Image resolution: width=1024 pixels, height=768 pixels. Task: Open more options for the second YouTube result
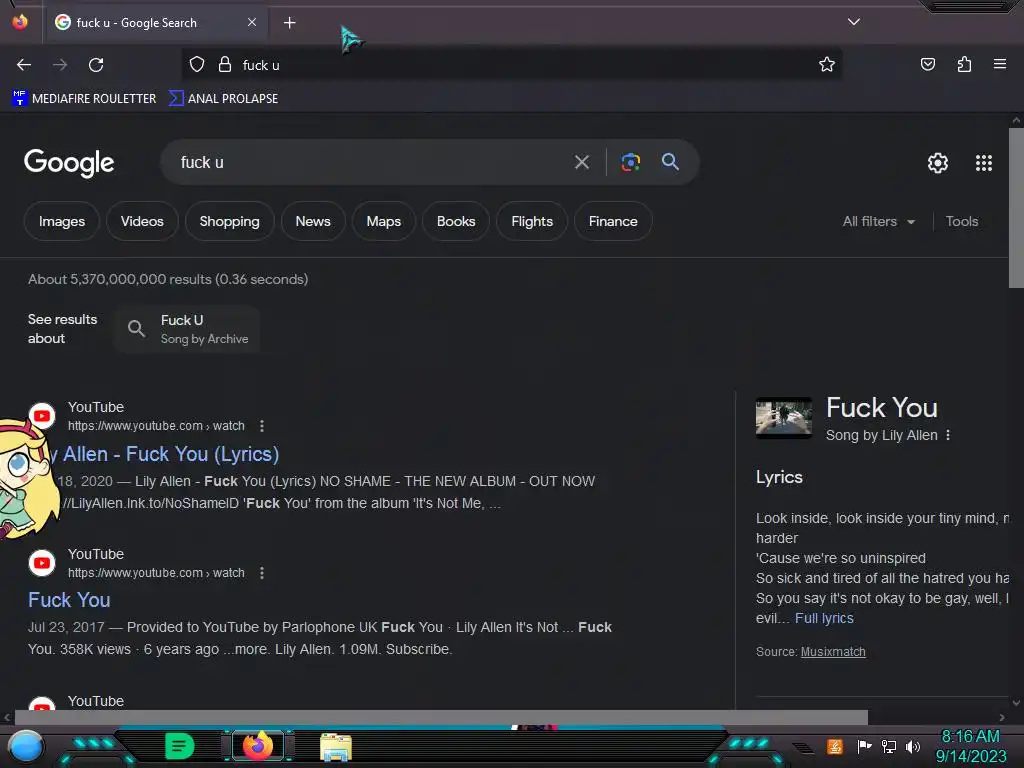[x=262, y=573]
